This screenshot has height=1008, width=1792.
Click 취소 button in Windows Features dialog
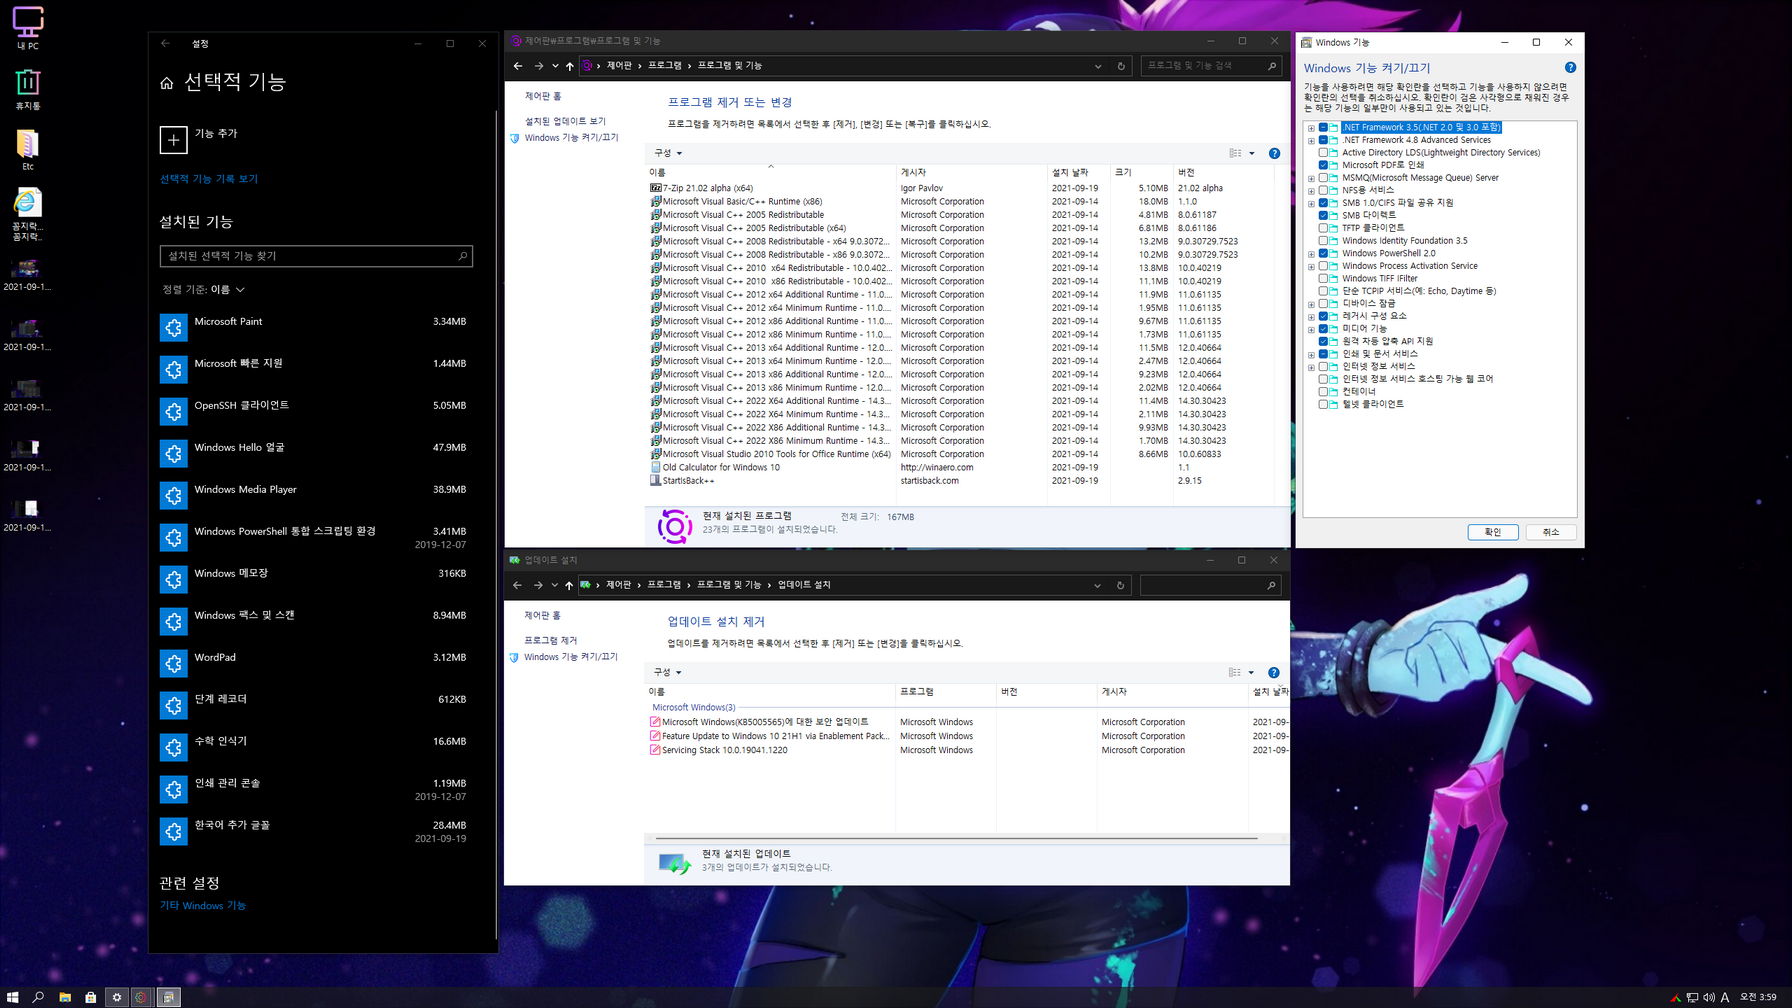click(x=1551, y=532)
